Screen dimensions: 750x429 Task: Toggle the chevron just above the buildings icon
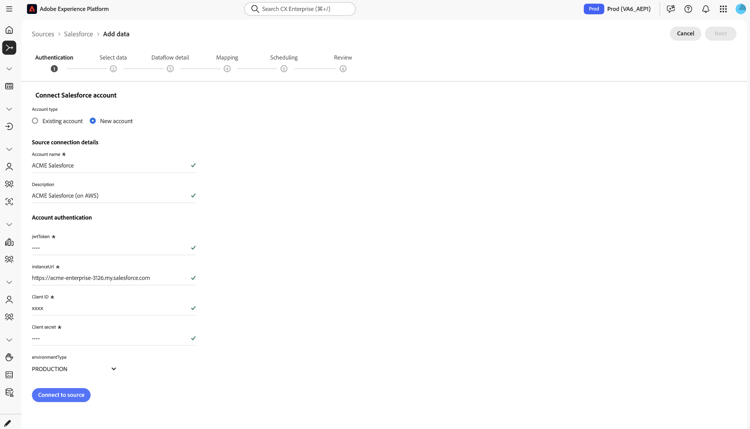click(9, 224)
